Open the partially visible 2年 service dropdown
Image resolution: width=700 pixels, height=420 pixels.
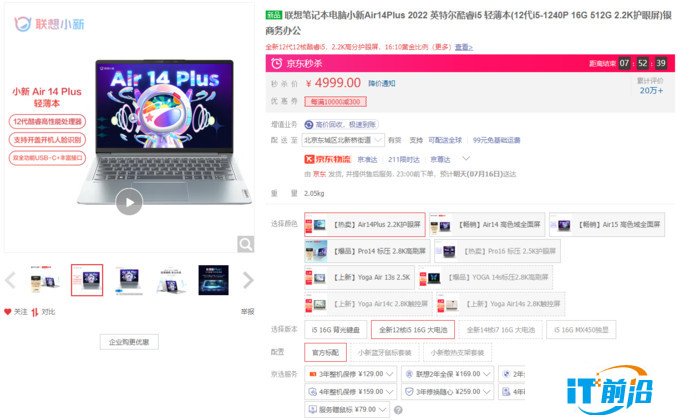512,374
